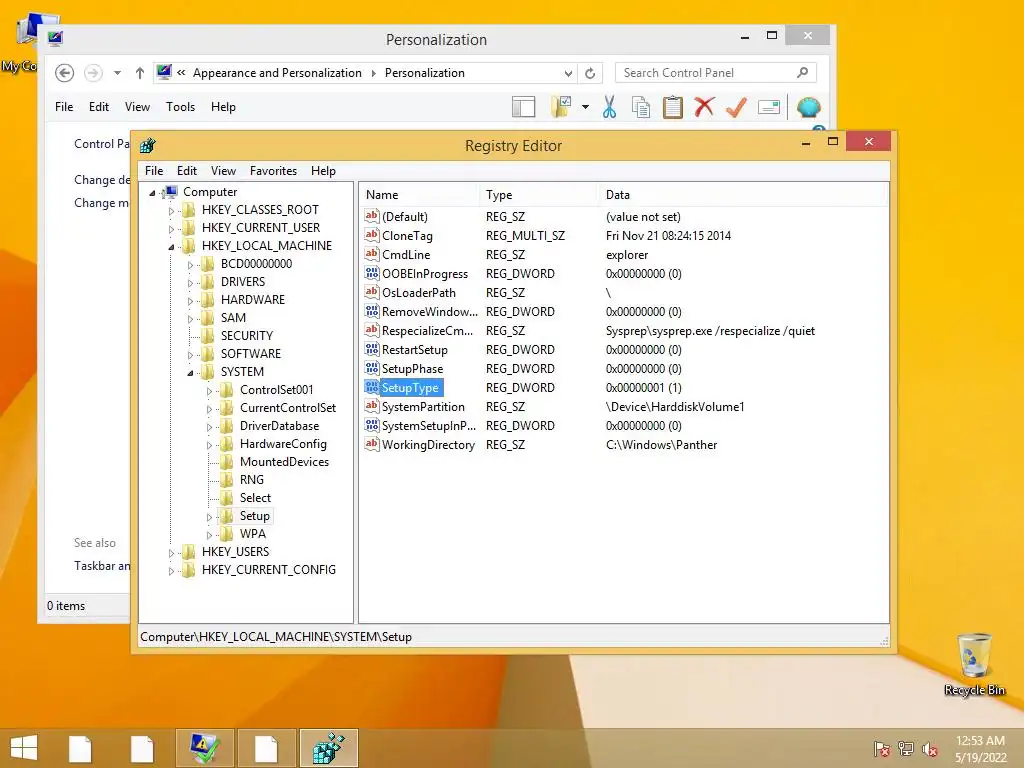Screen dimensions: 1024x768
Task: Click the Personalization taskbar icon with checkmark
Action: (x=204, y=748)
